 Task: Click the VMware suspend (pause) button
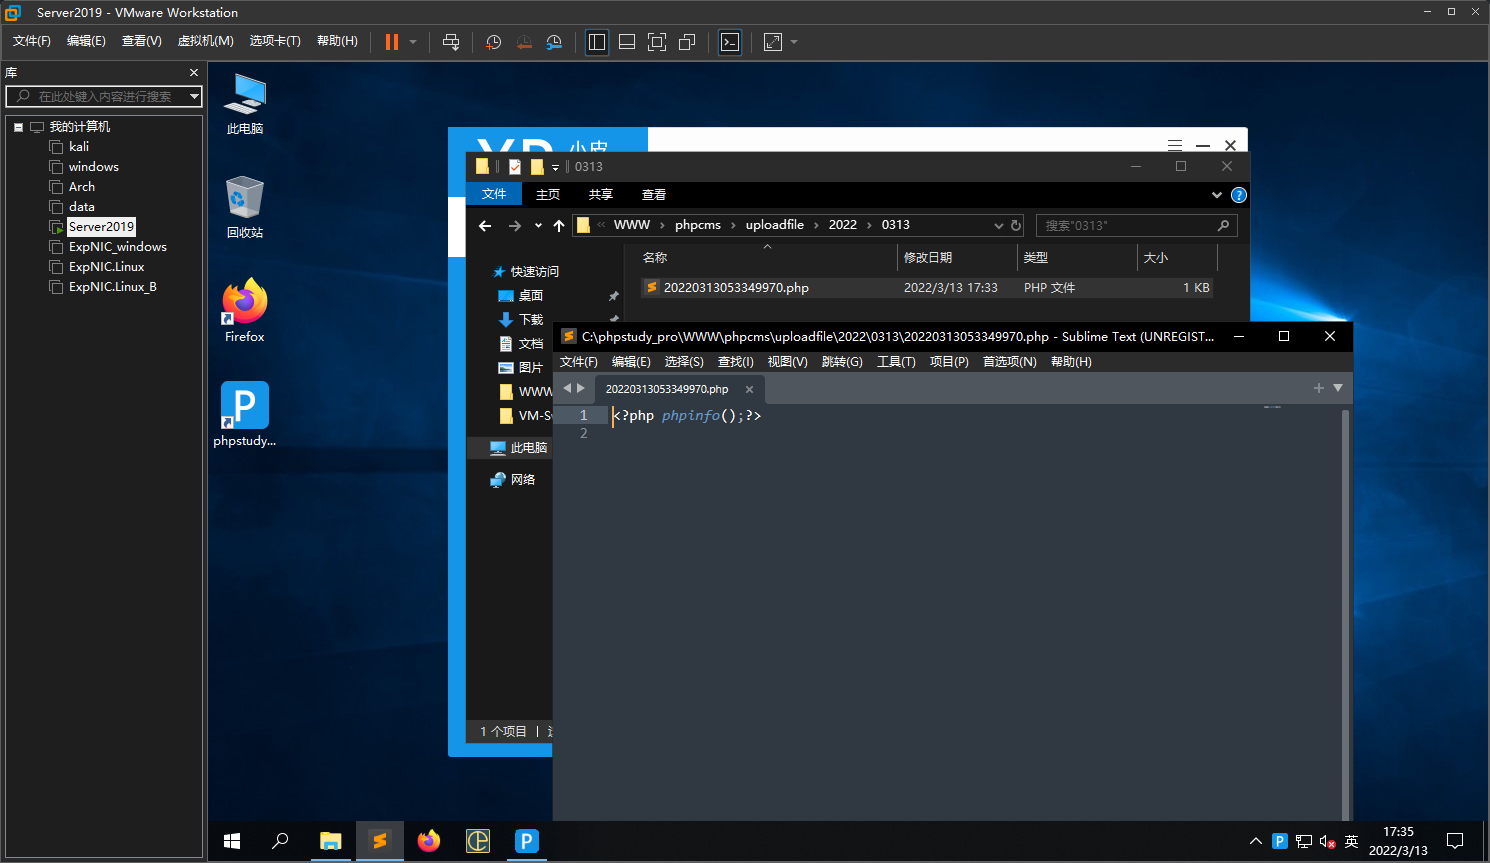click(391, 42)
